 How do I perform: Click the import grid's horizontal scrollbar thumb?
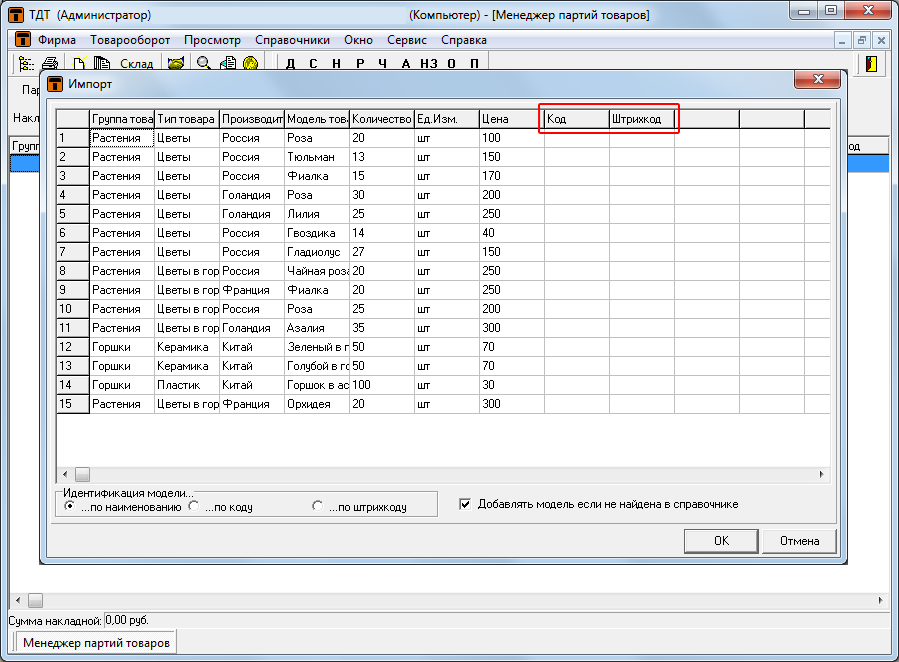pos(83,475)
